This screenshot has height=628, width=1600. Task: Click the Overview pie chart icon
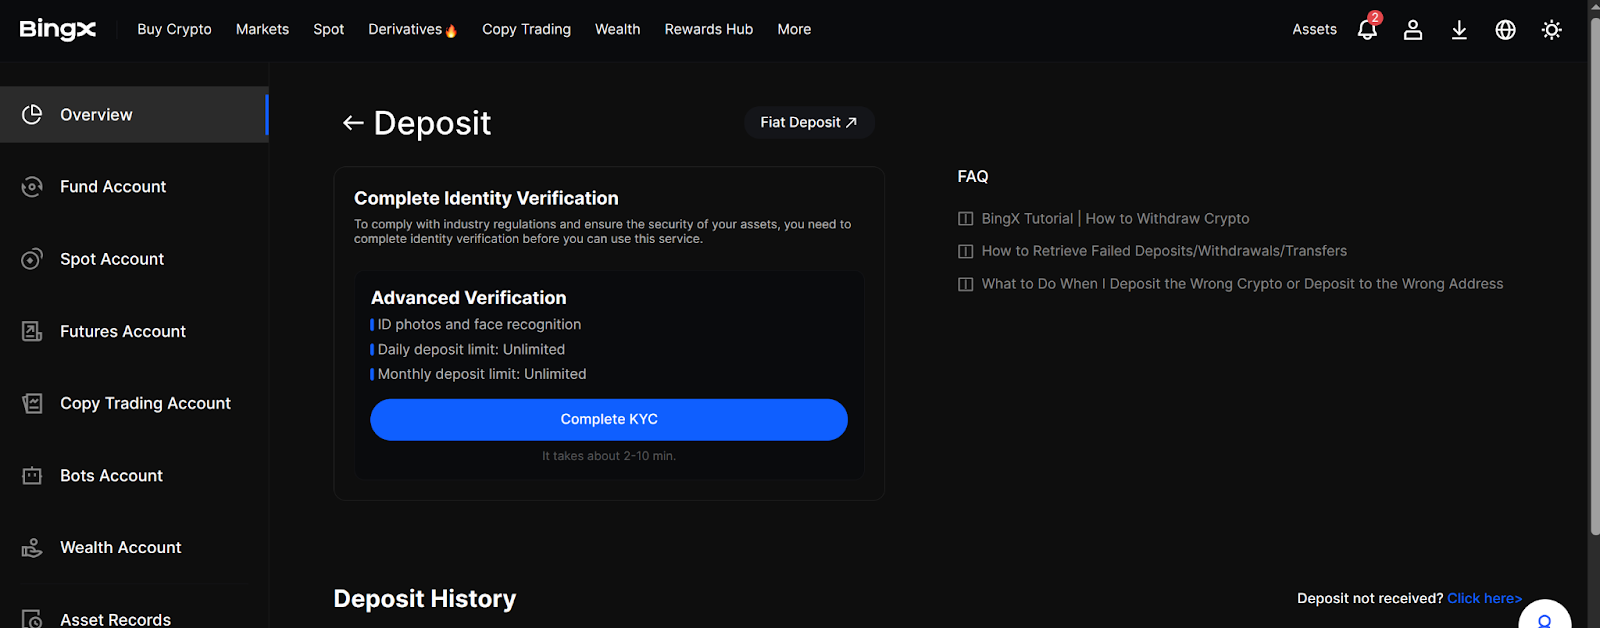click(x=32, y=114)
